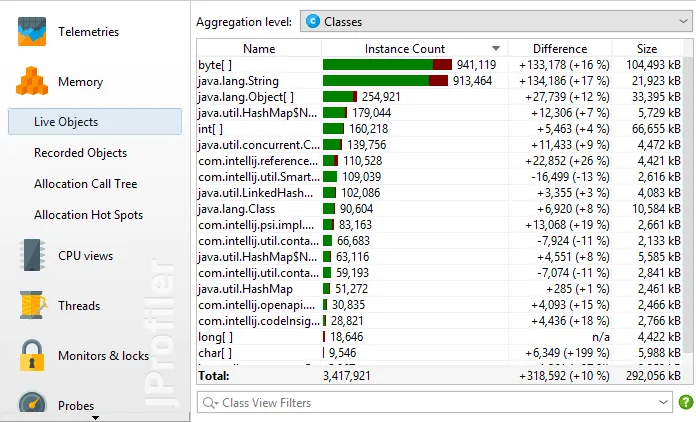
Task: Click the n/a difference cell
Action: [601, 337]
